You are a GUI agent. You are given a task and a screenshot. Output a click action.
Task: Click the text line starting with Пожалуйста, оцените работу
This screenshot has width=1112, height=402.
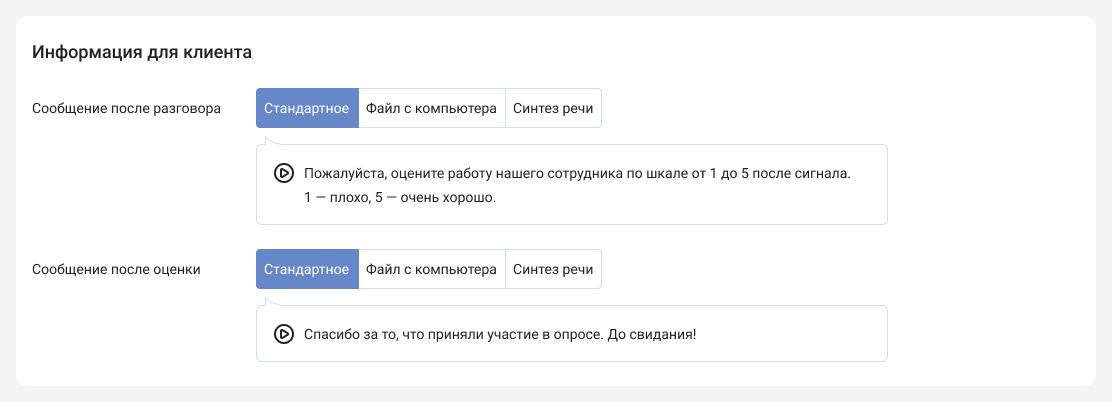(x=500, y=173)
